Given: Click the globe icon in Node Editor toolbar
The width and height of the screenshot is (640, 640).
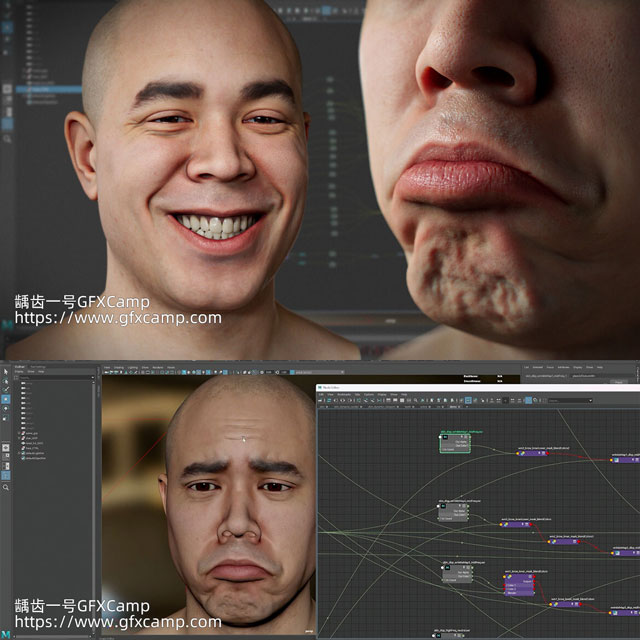Looking at the screenshot, I should 535,400.
